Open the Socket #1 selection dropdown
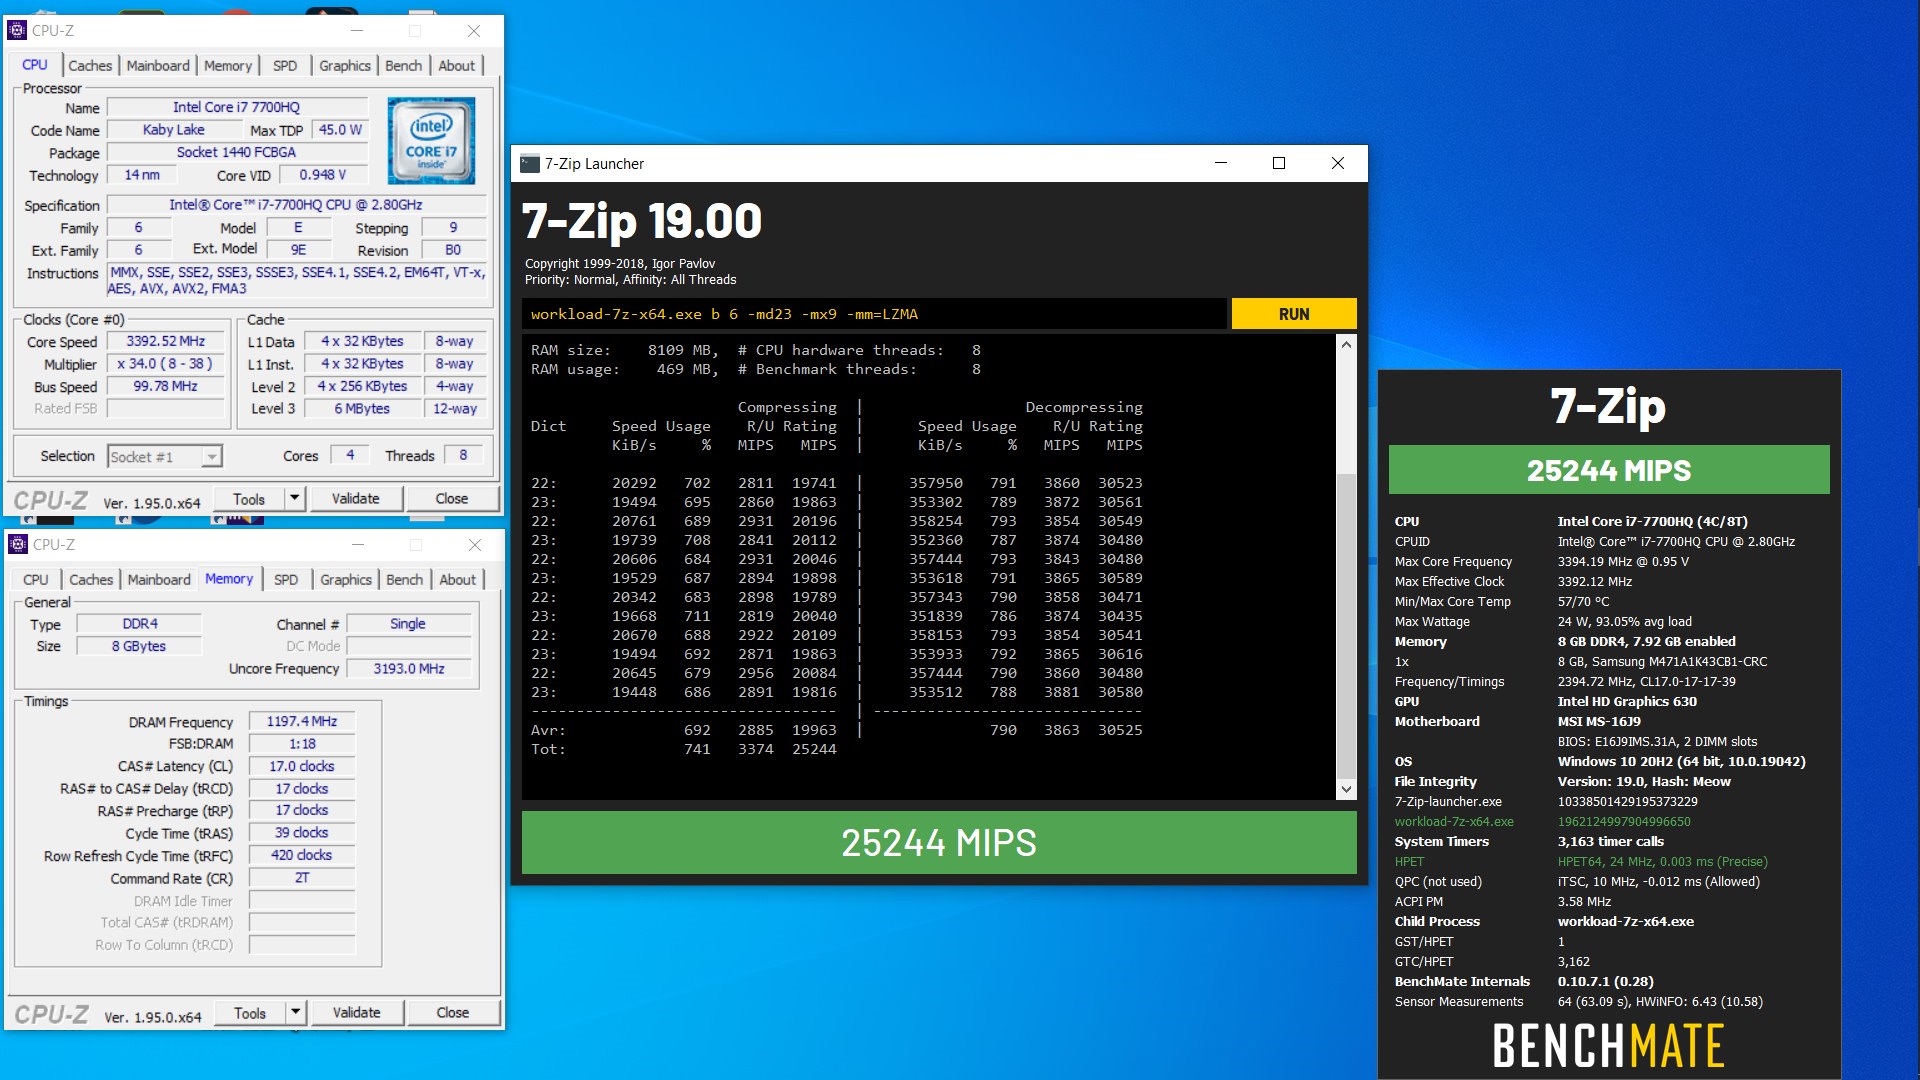Viewport: 1920px width, 1080px height. click(211, 457)
